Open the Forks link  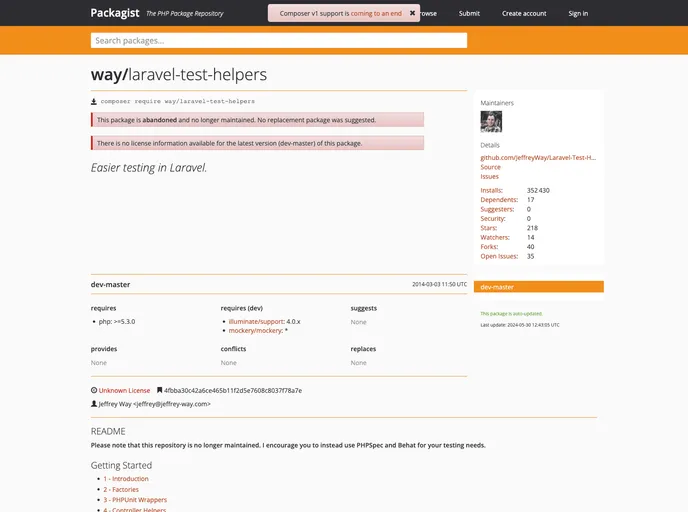(x=489, y=247)
